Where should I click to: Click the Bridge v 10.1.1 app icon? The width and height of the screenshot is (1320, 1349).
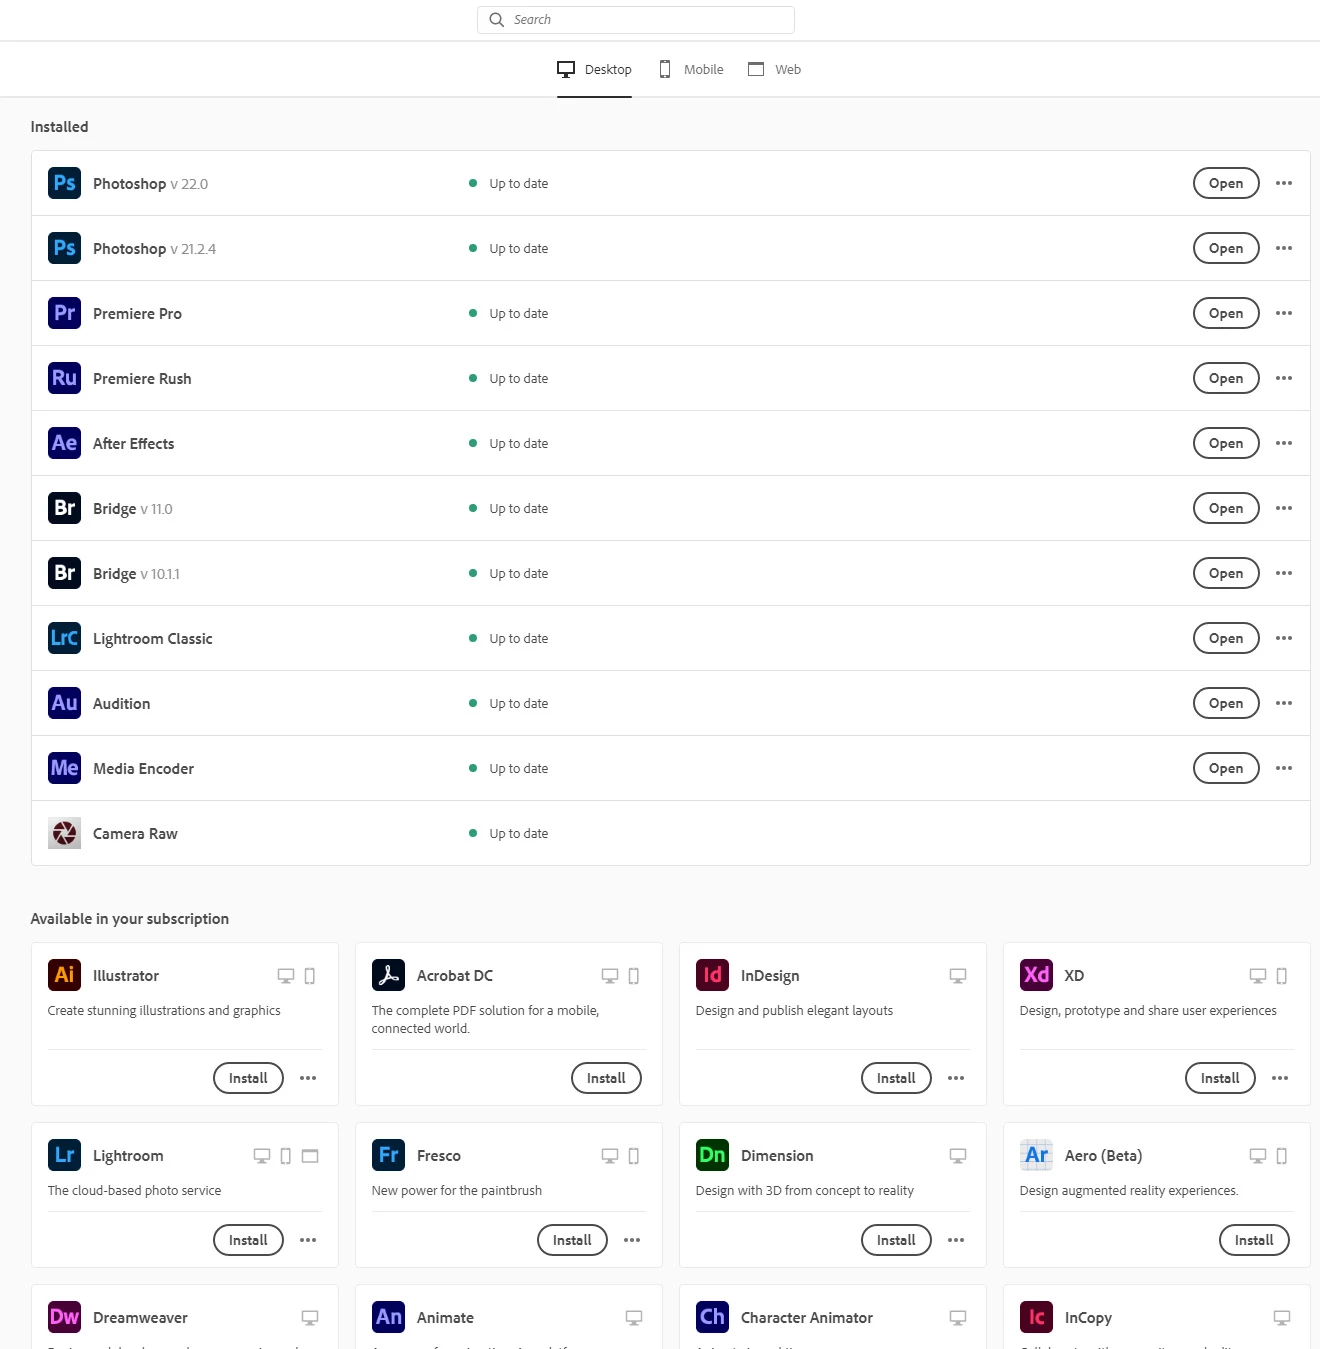(64, 573)
